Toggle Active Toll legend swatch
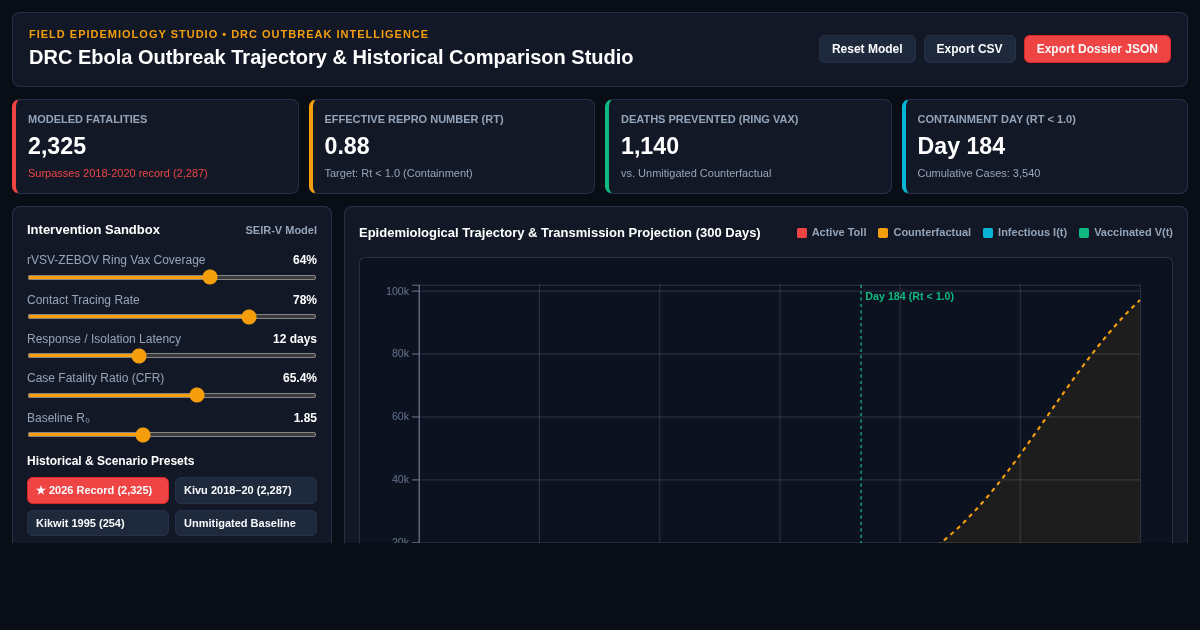This screenshot has width=1200, height=630. 802,233
